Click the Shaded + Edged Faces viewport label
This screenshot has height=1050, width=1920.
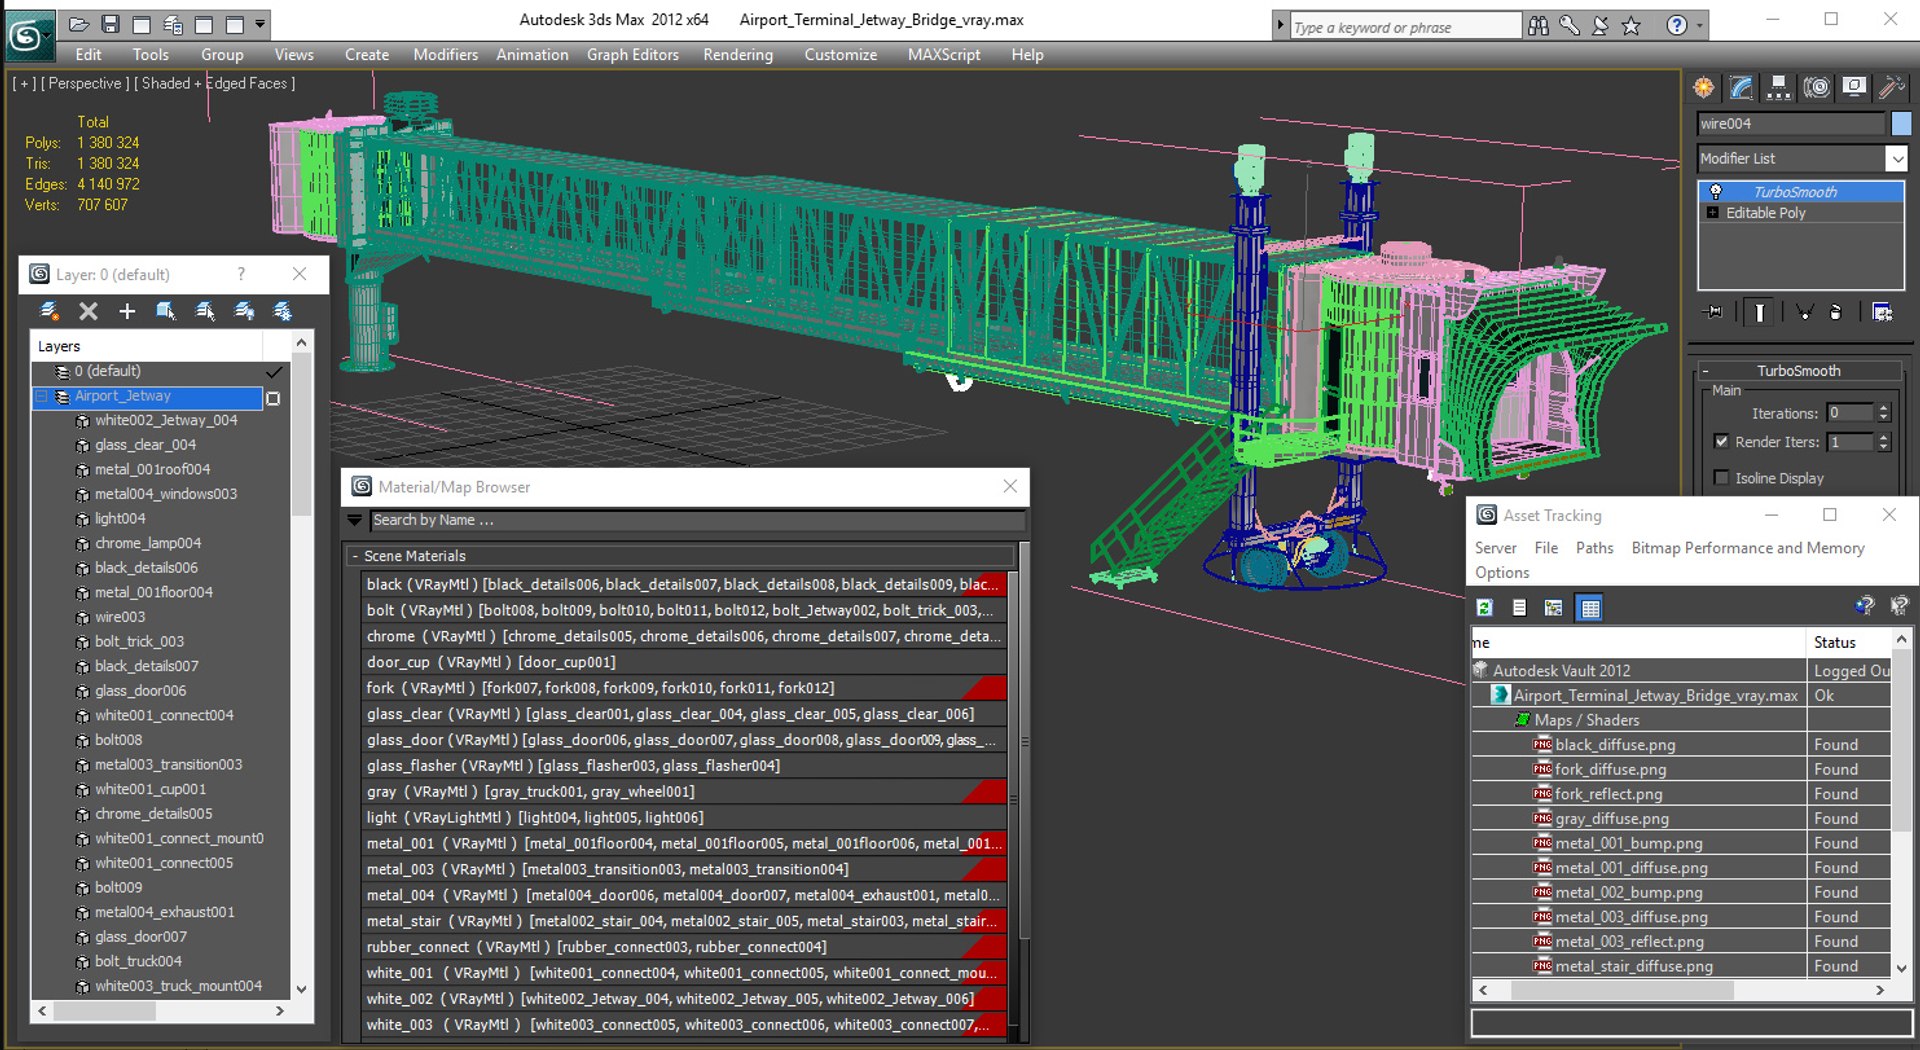[x=214, y=84]
